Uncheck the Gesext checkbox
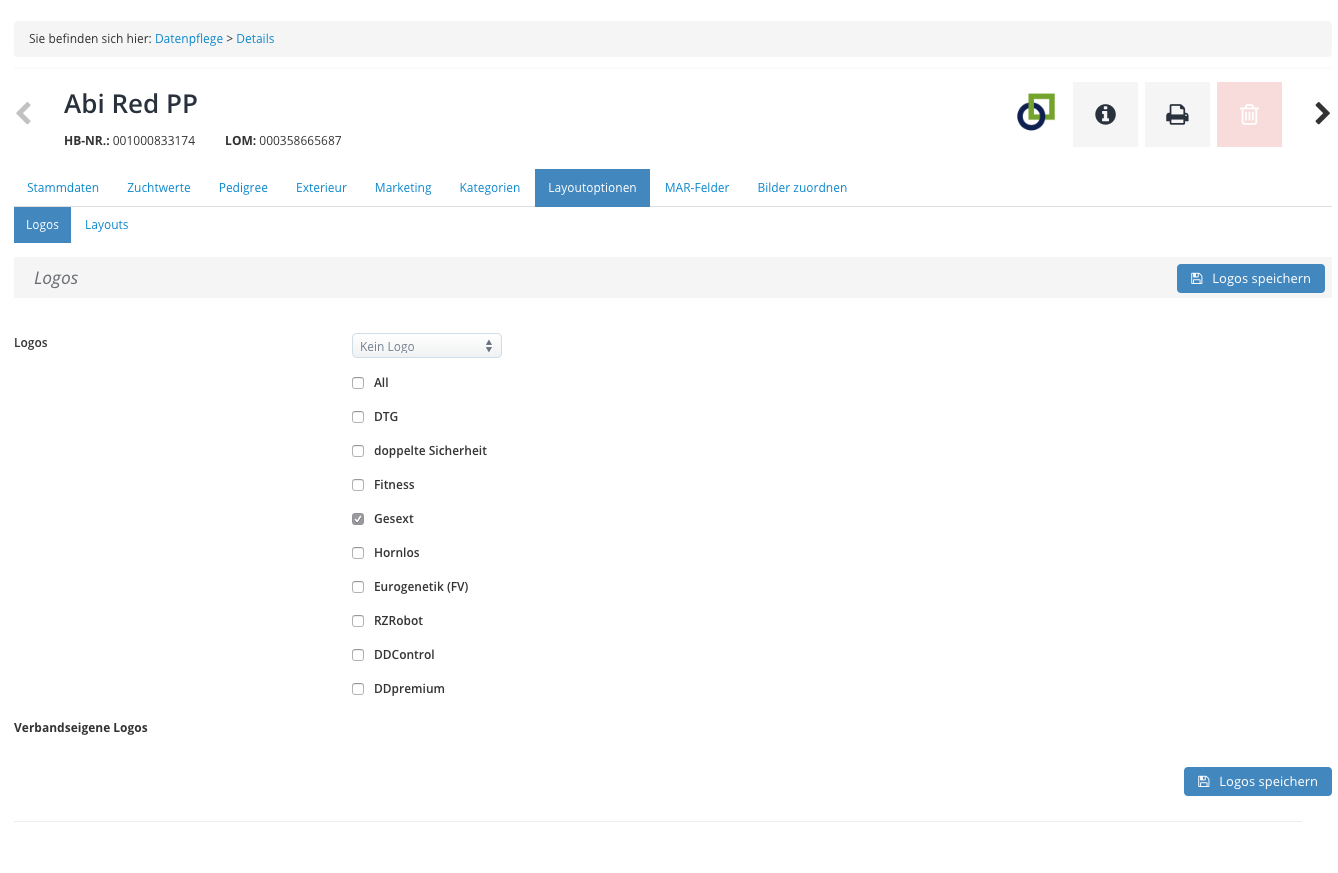1338x873 pixels. pyautogui.click(x=358, y=519)
